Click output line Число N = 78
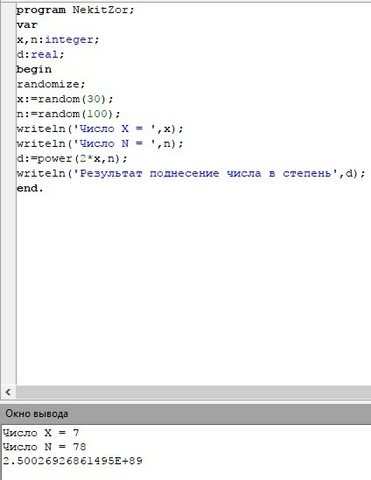The image size is (371, 480). 44,447
